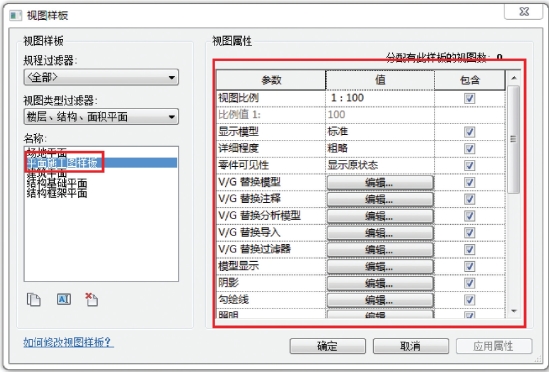
Task: Click the 确定 button
Action: [x=328, y=346]
